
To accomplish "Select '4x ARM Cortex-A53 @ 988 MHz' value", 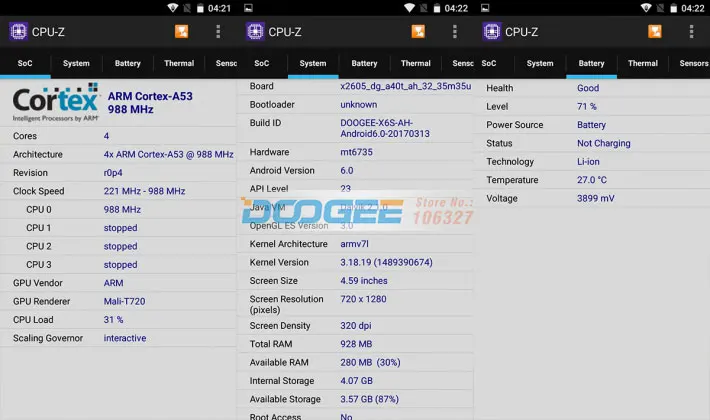I will 168,154.
